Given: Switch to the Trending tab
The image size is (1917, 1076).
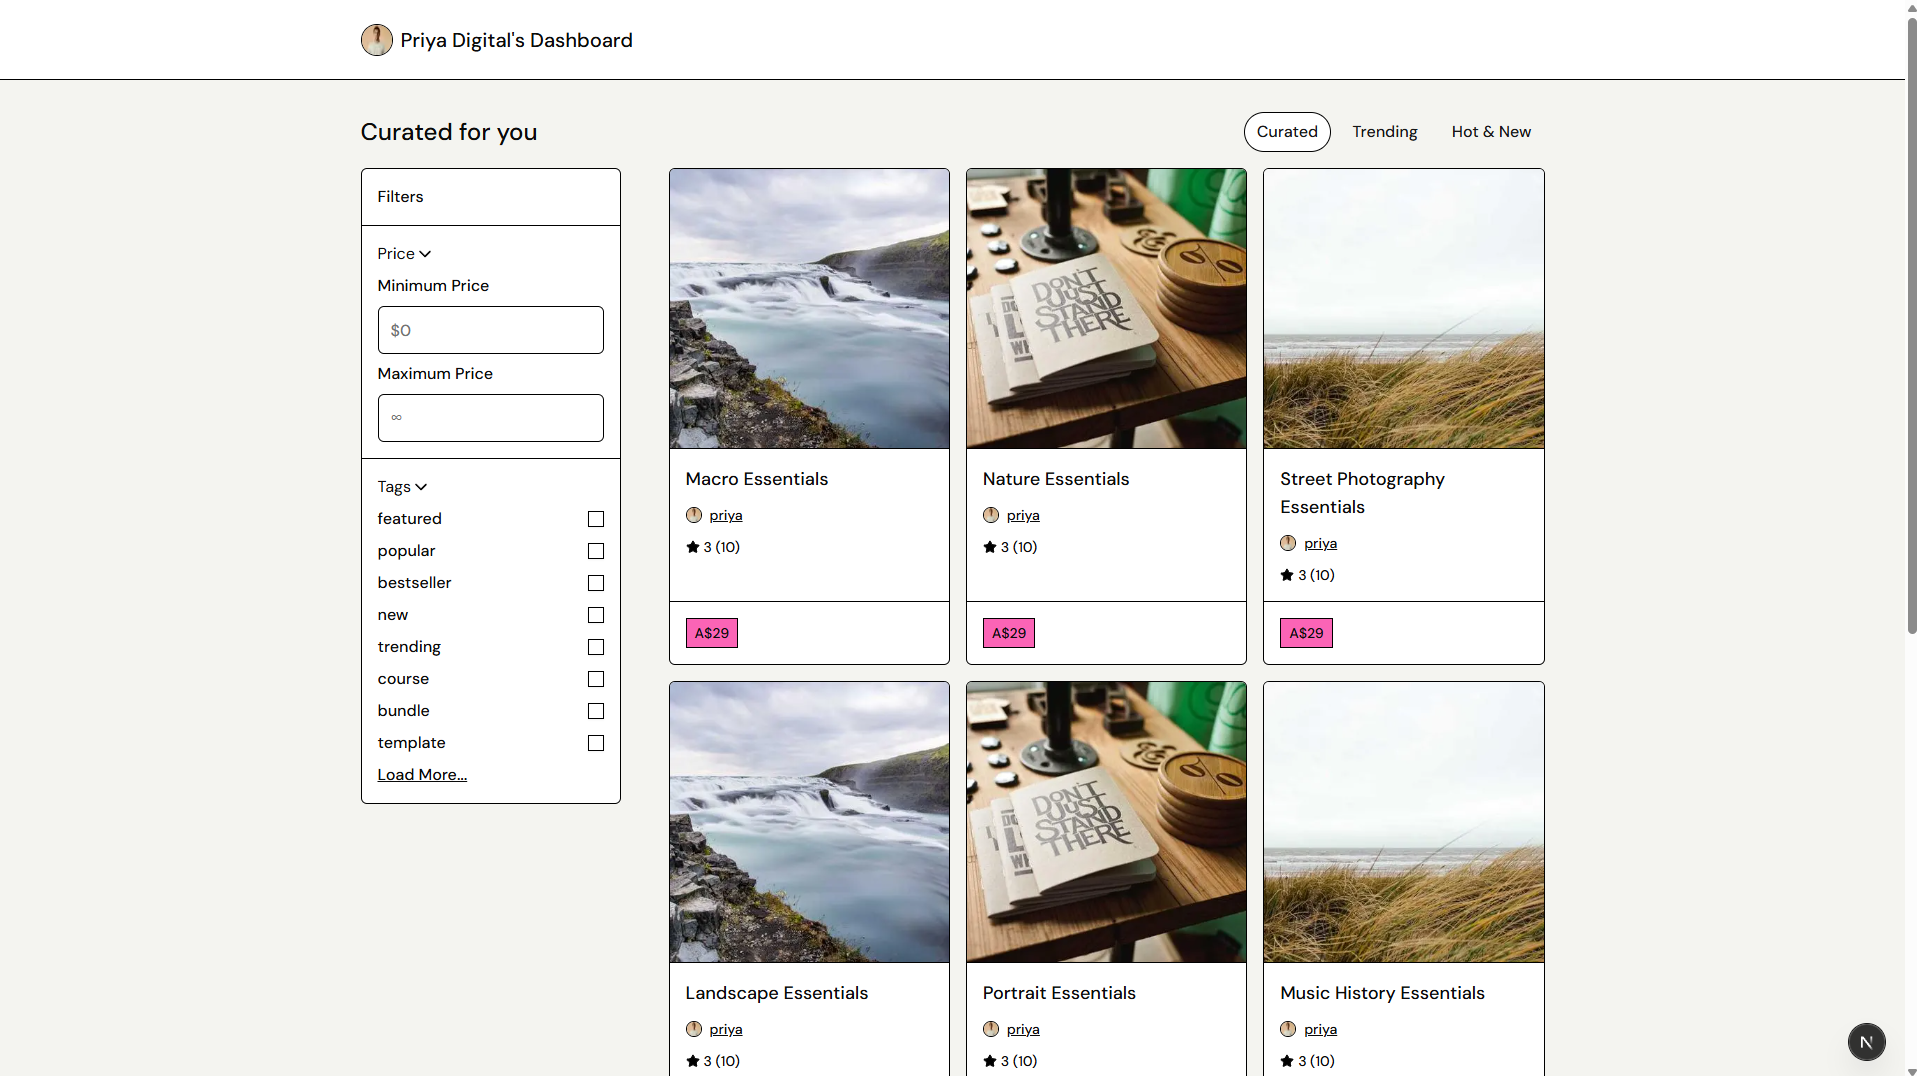Looking at the screenshot, I should 1384,132.
